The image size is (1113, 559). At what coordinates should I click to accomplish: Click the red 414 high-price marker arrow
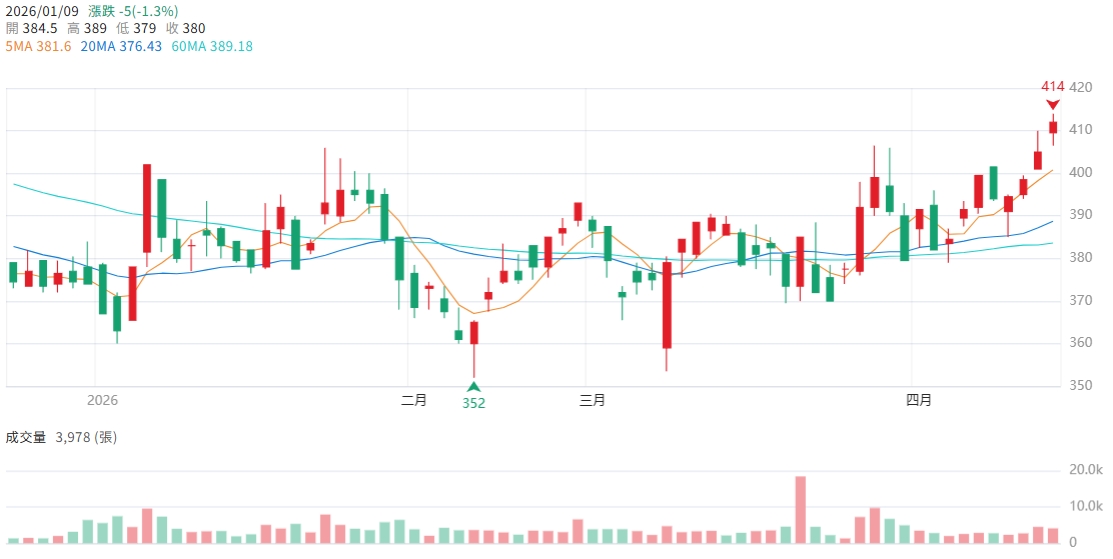point(1053,104)
